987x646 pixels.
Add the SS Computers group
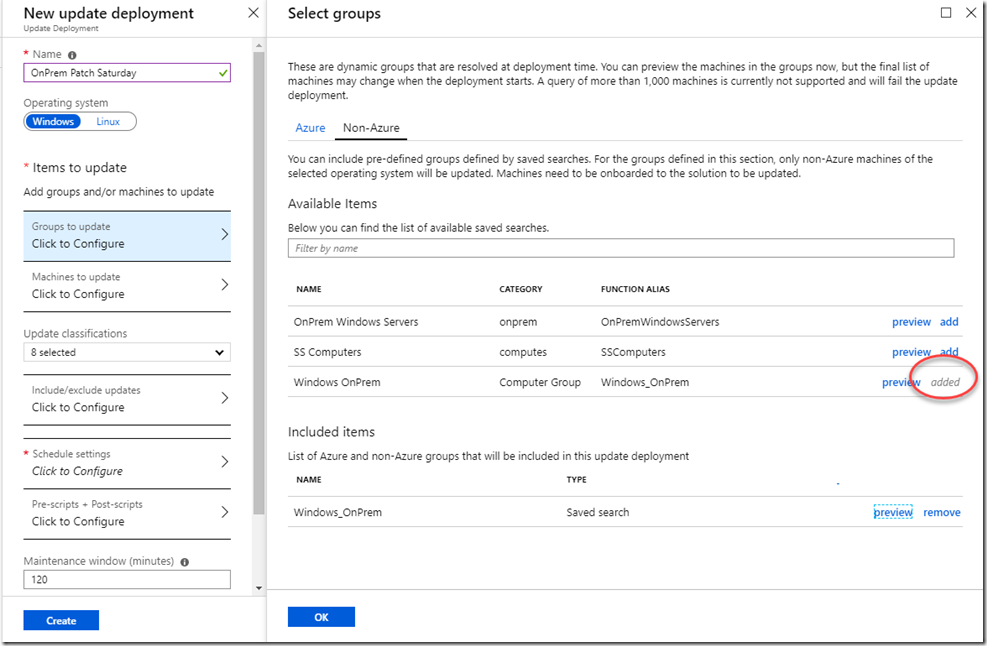tap(949, 352)
